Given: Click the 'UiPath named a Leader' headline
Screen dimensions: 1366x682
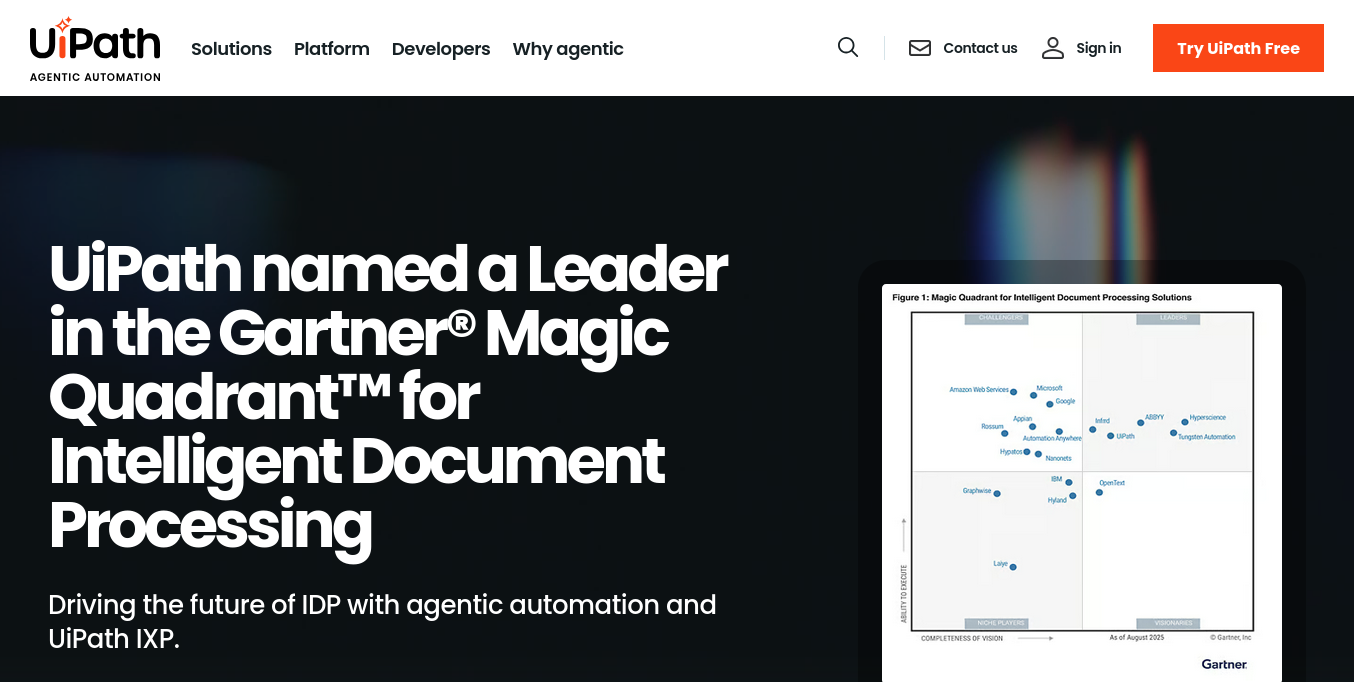Looking at the screenshot, I should tap(388, 397).
